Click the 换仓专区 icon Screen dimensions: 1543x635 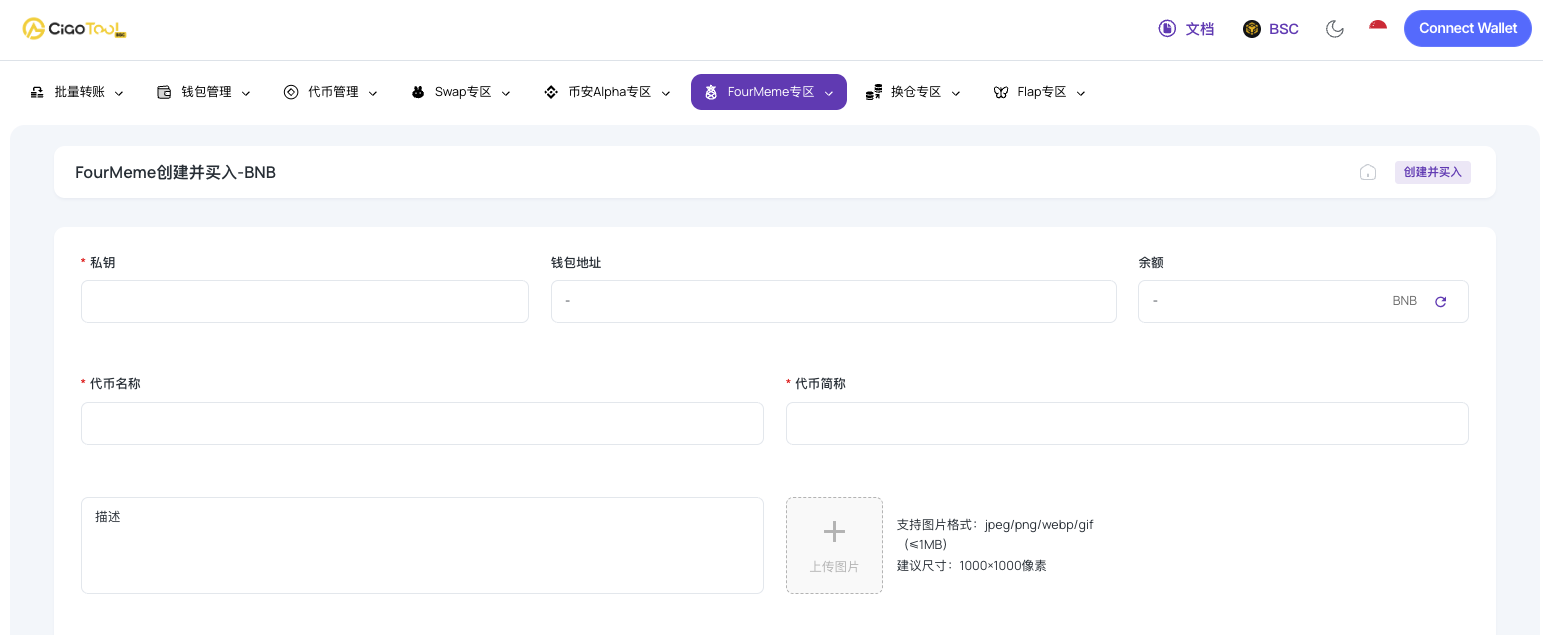pyautogui.click(x=873, y=92)
